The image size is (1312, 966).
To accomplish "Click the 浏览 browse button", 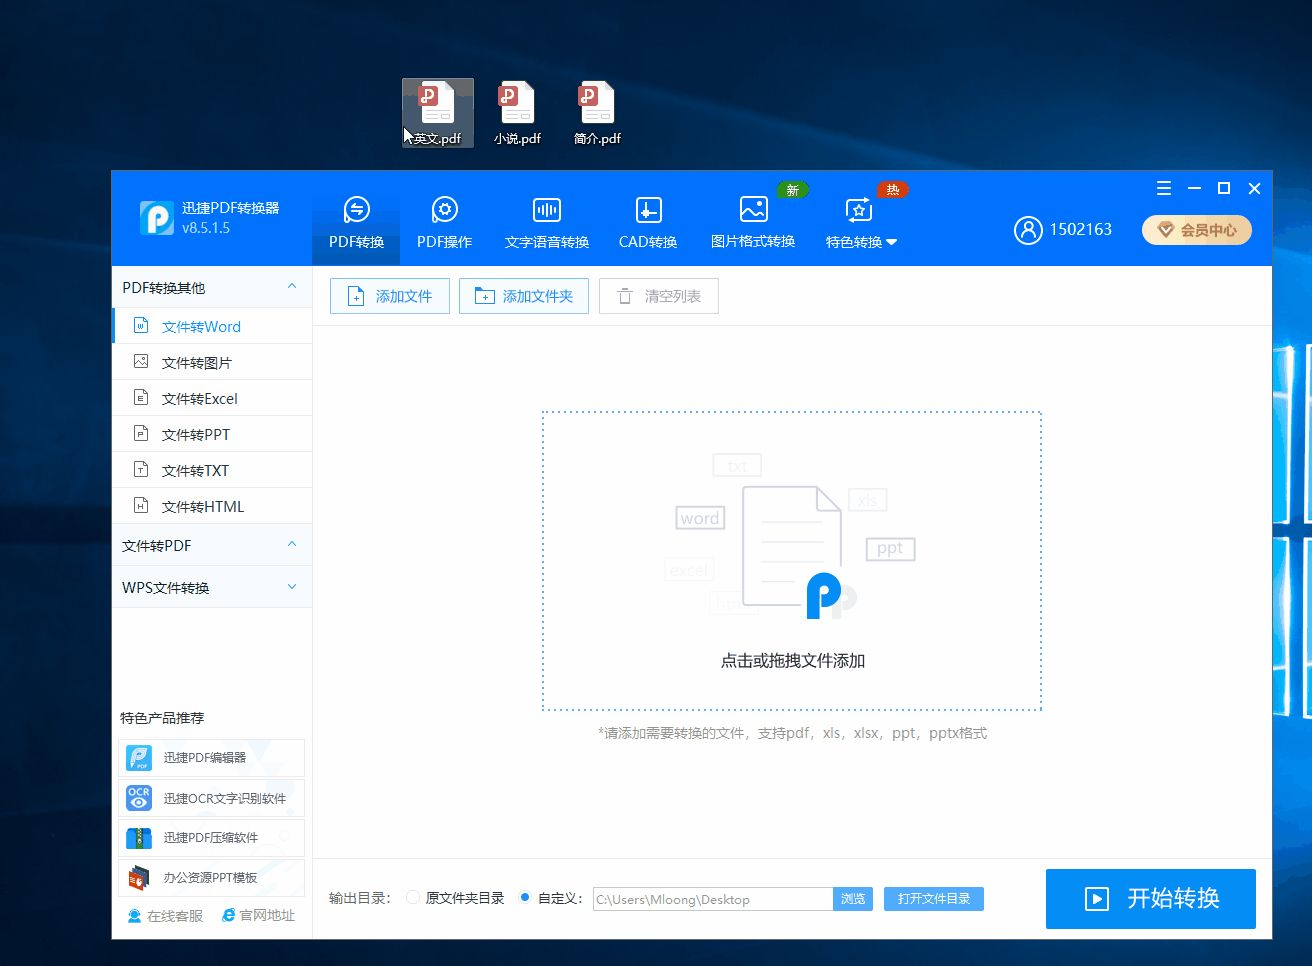I will coord(853,899).
